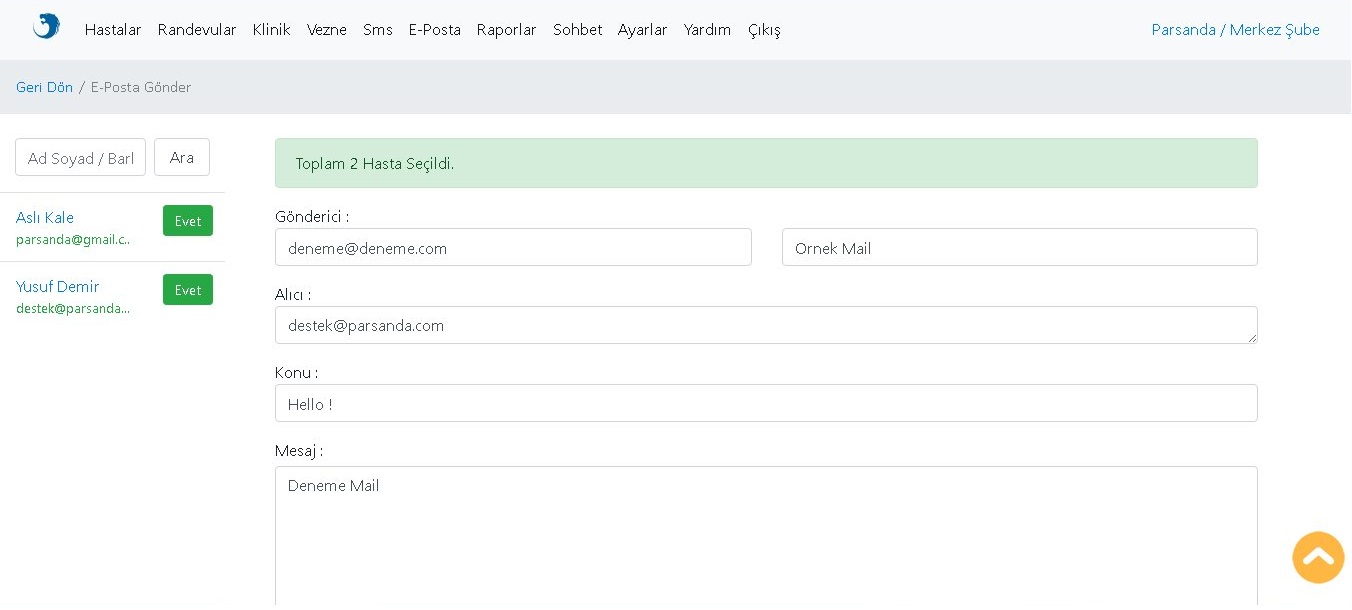This screenshot has width=1352, height=610.
Task: Focus the Ad Soyad search field
Action: click(x=81, y=157)
